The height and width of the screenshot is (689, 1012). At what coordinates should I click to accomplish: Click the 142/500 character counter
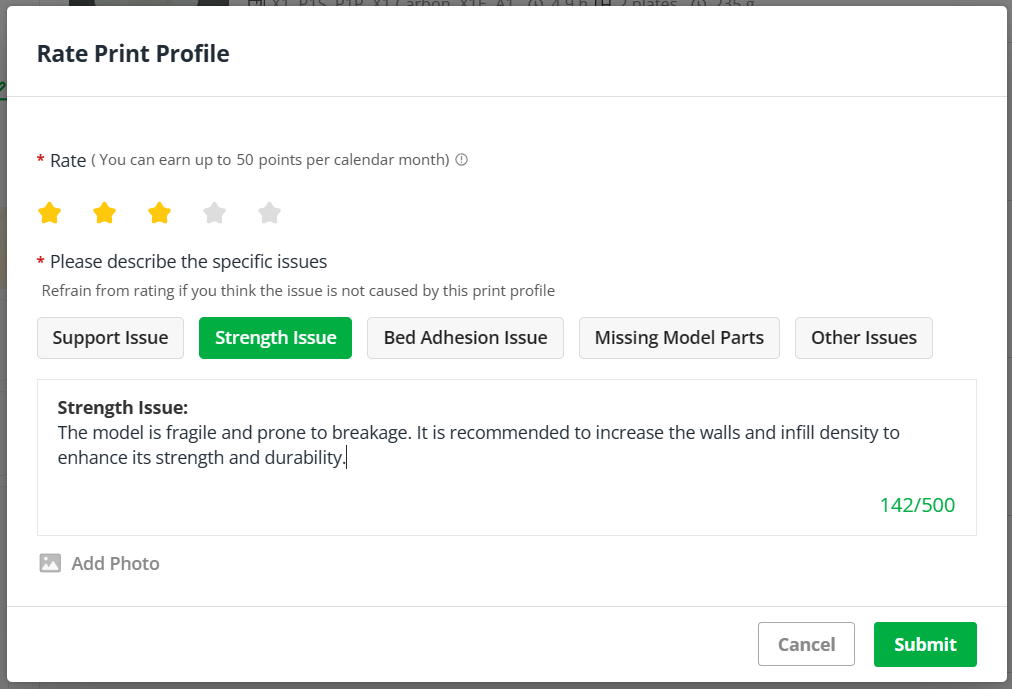point(917,504)
